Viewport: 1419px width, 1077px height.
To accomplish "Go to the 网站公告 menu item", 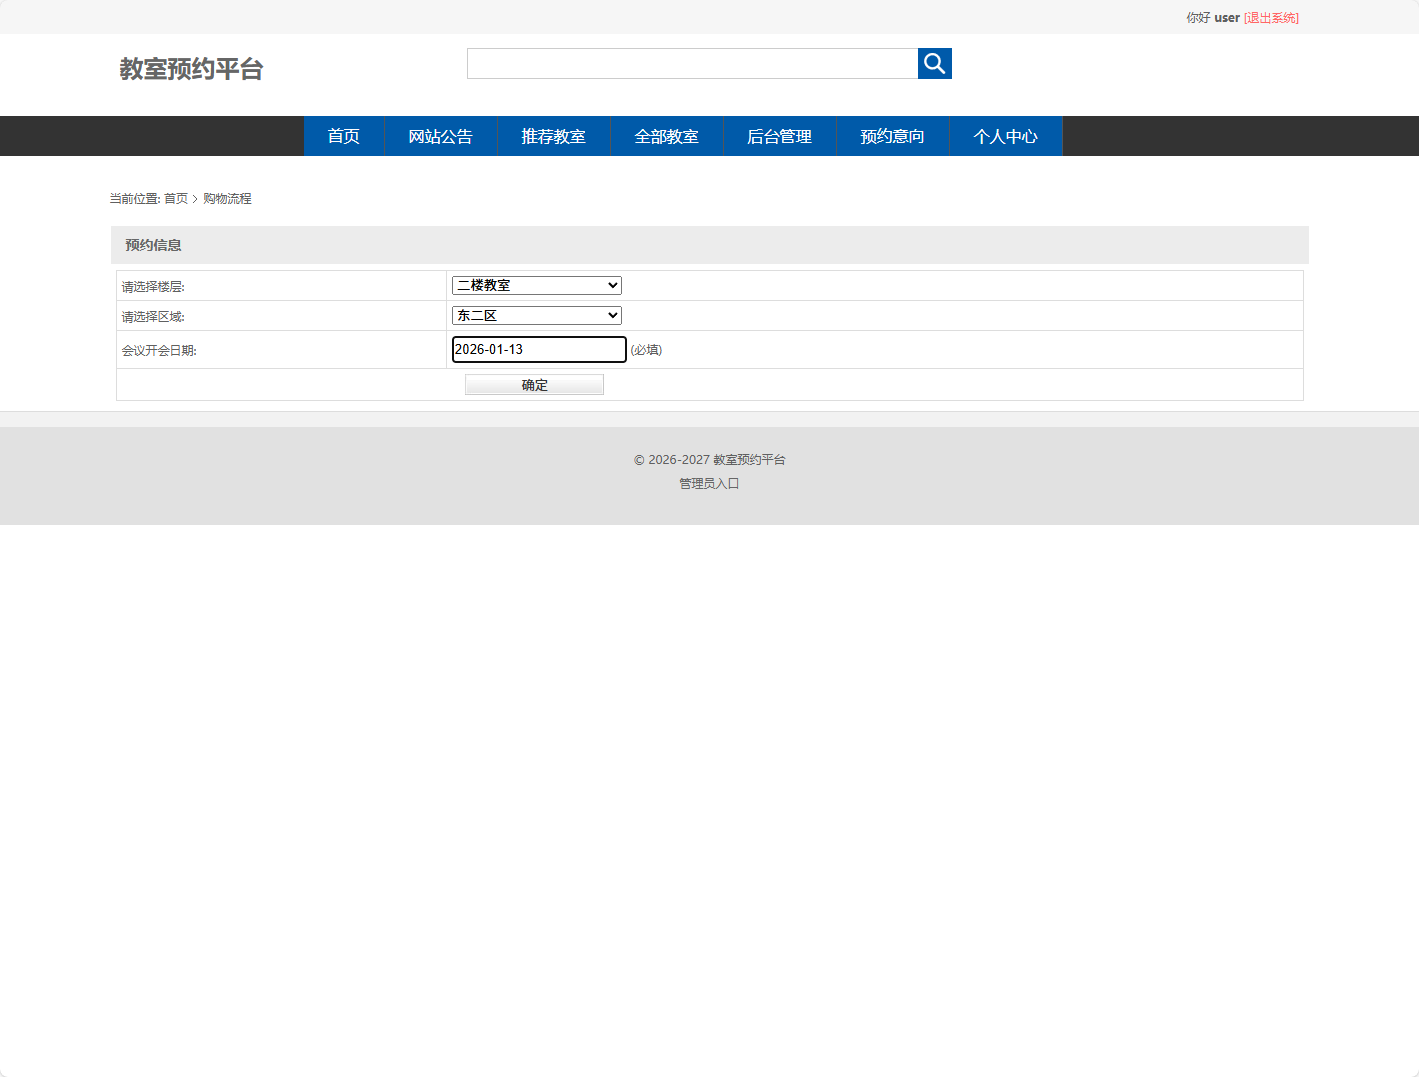I will [440, 136].
